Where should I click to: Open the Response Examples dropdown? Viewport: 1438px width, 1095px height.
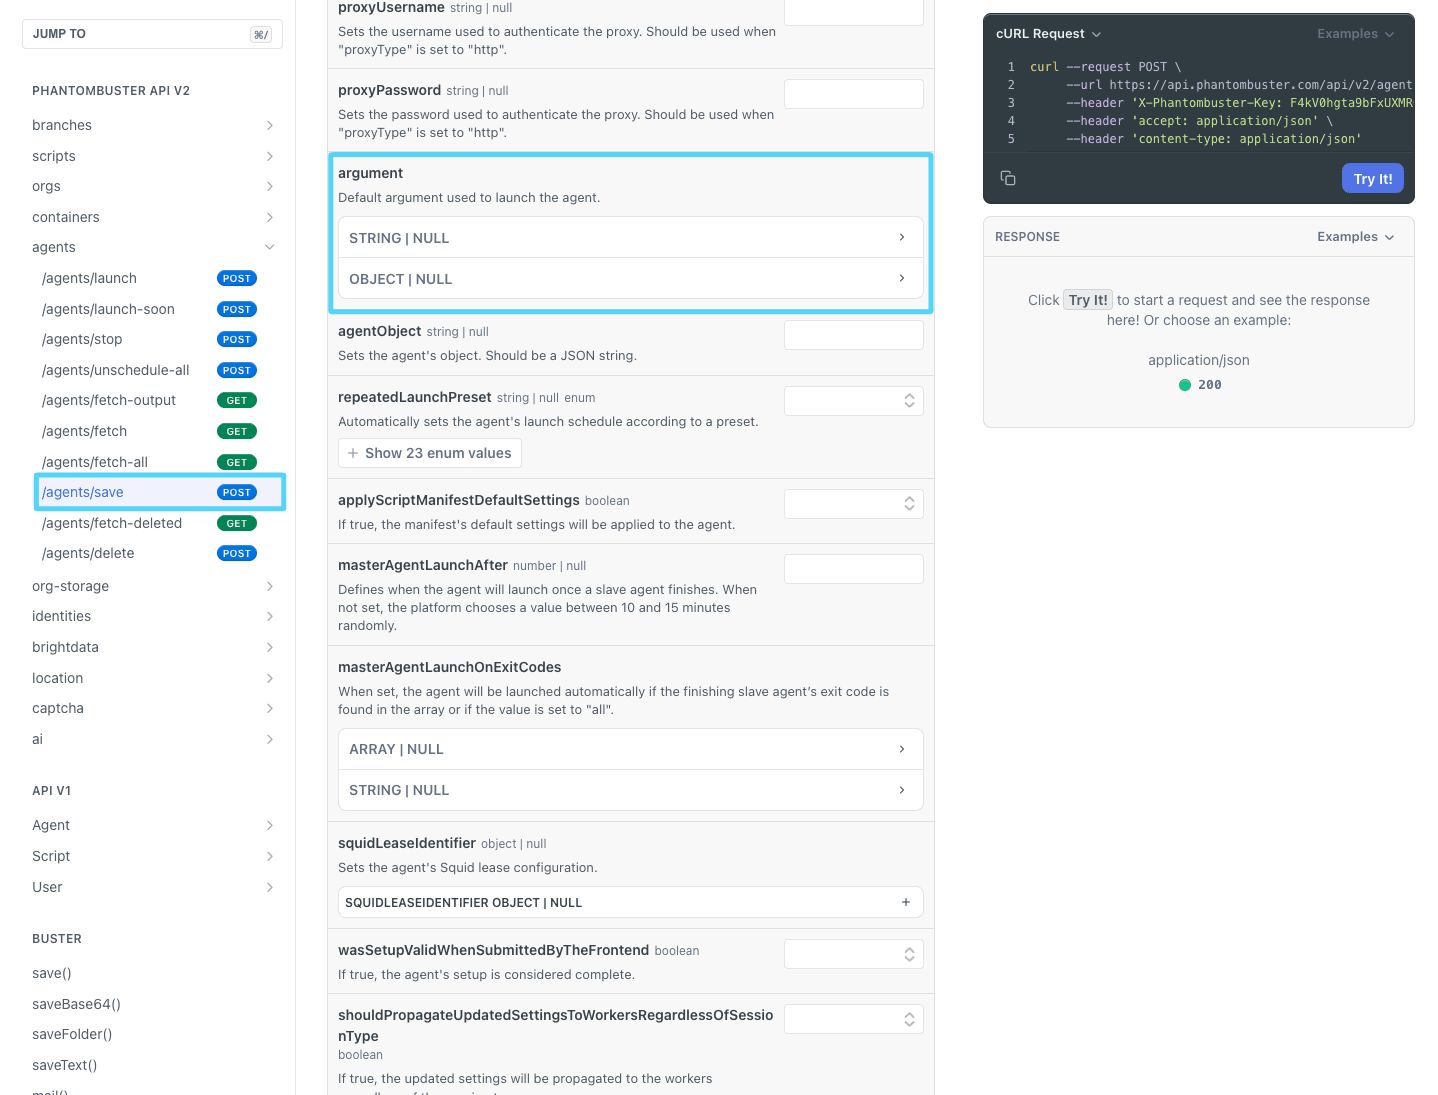point(1355,237)
